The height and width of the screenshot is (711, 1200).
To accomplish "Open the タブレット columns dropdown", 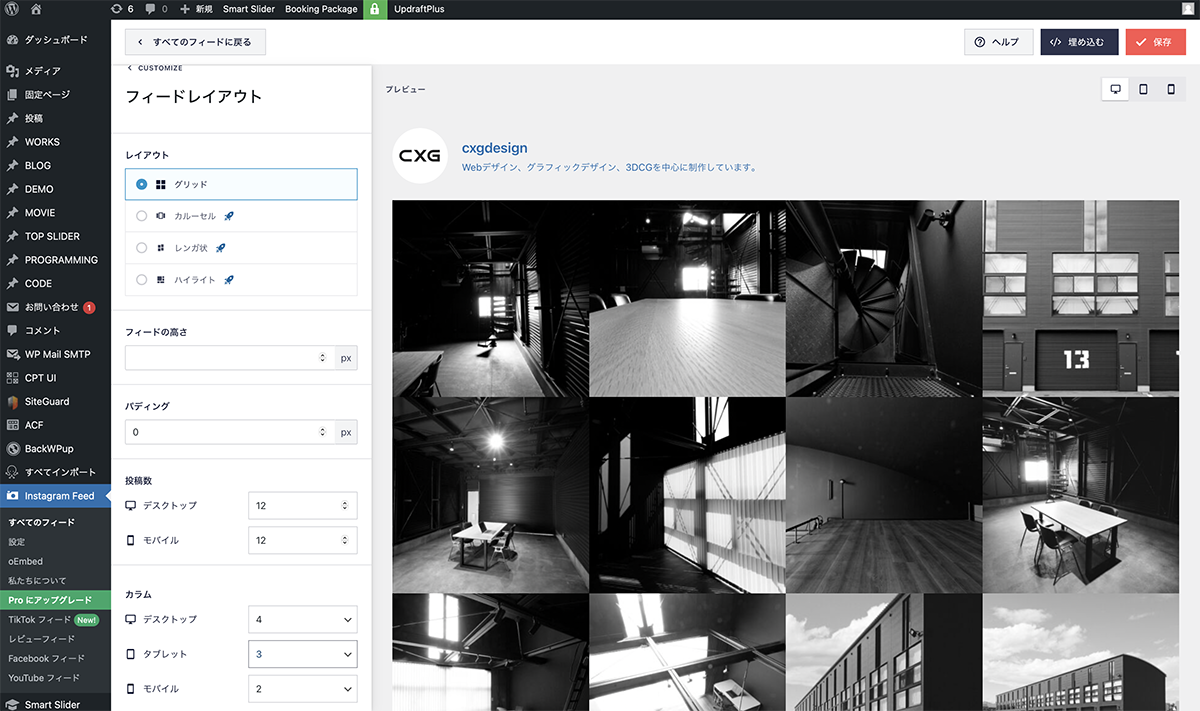I will coord(302,654).
